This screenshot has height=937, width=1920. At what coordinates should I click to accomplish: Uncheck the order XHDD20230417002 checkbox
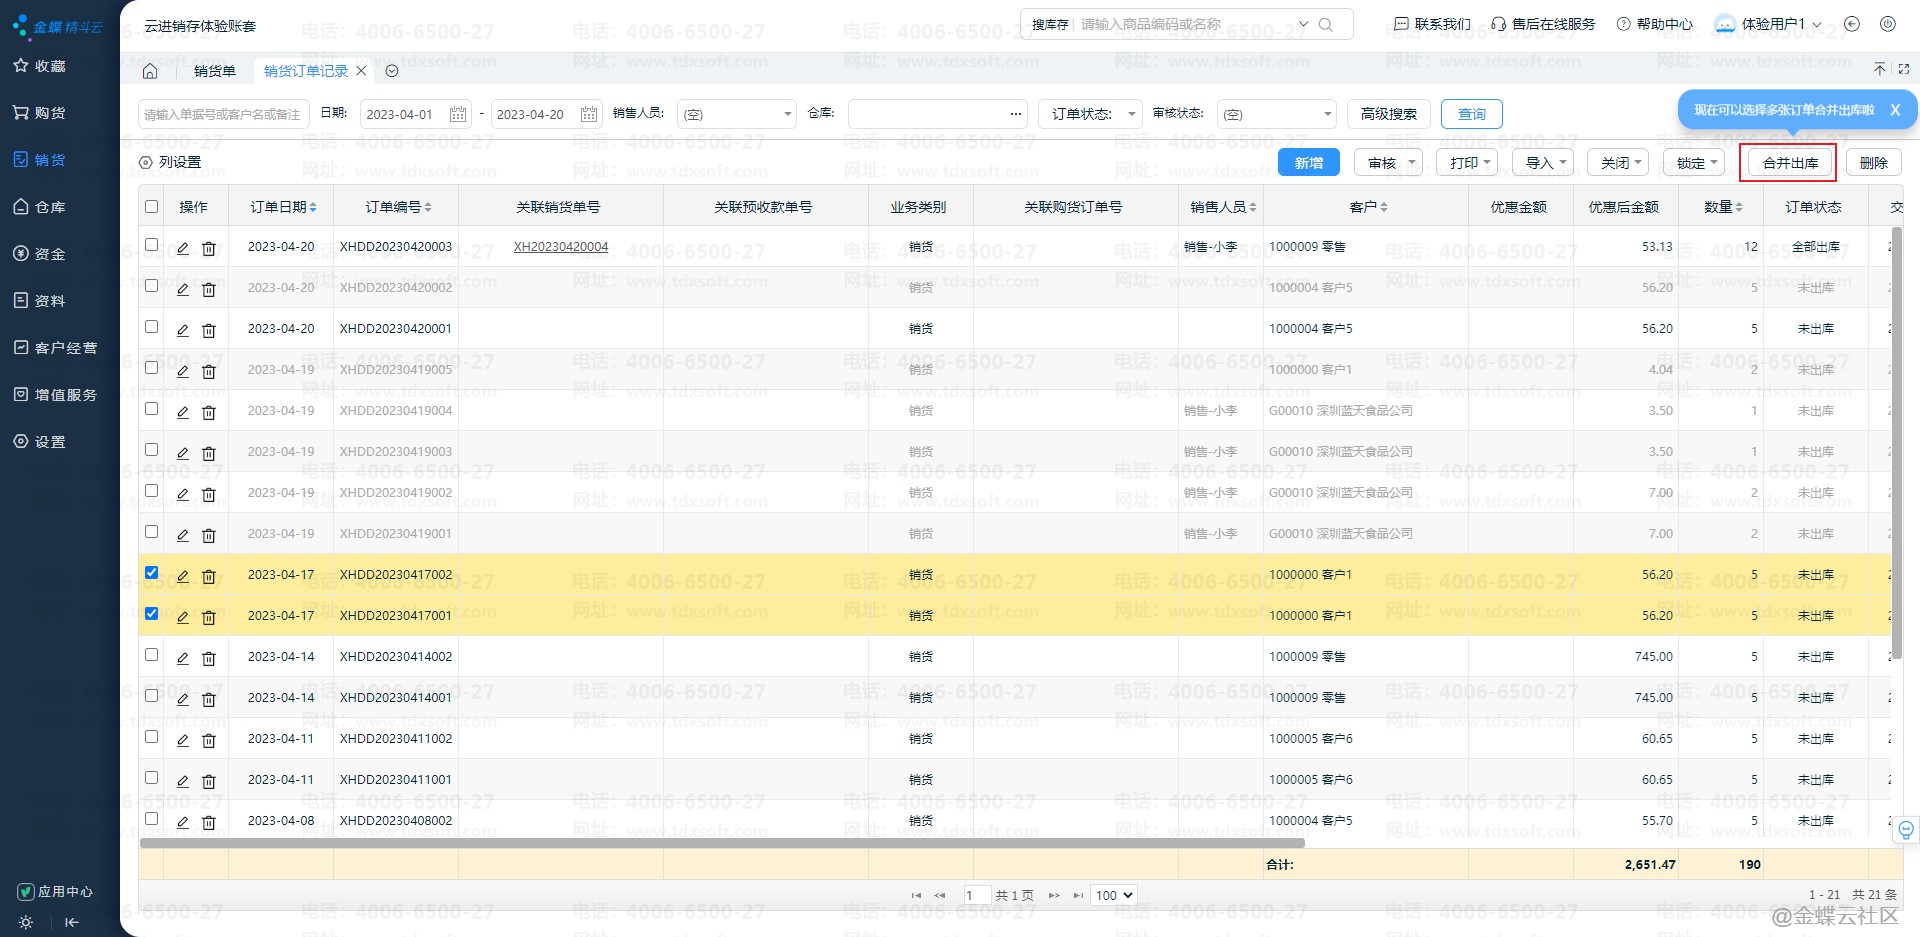pos(151,573)
